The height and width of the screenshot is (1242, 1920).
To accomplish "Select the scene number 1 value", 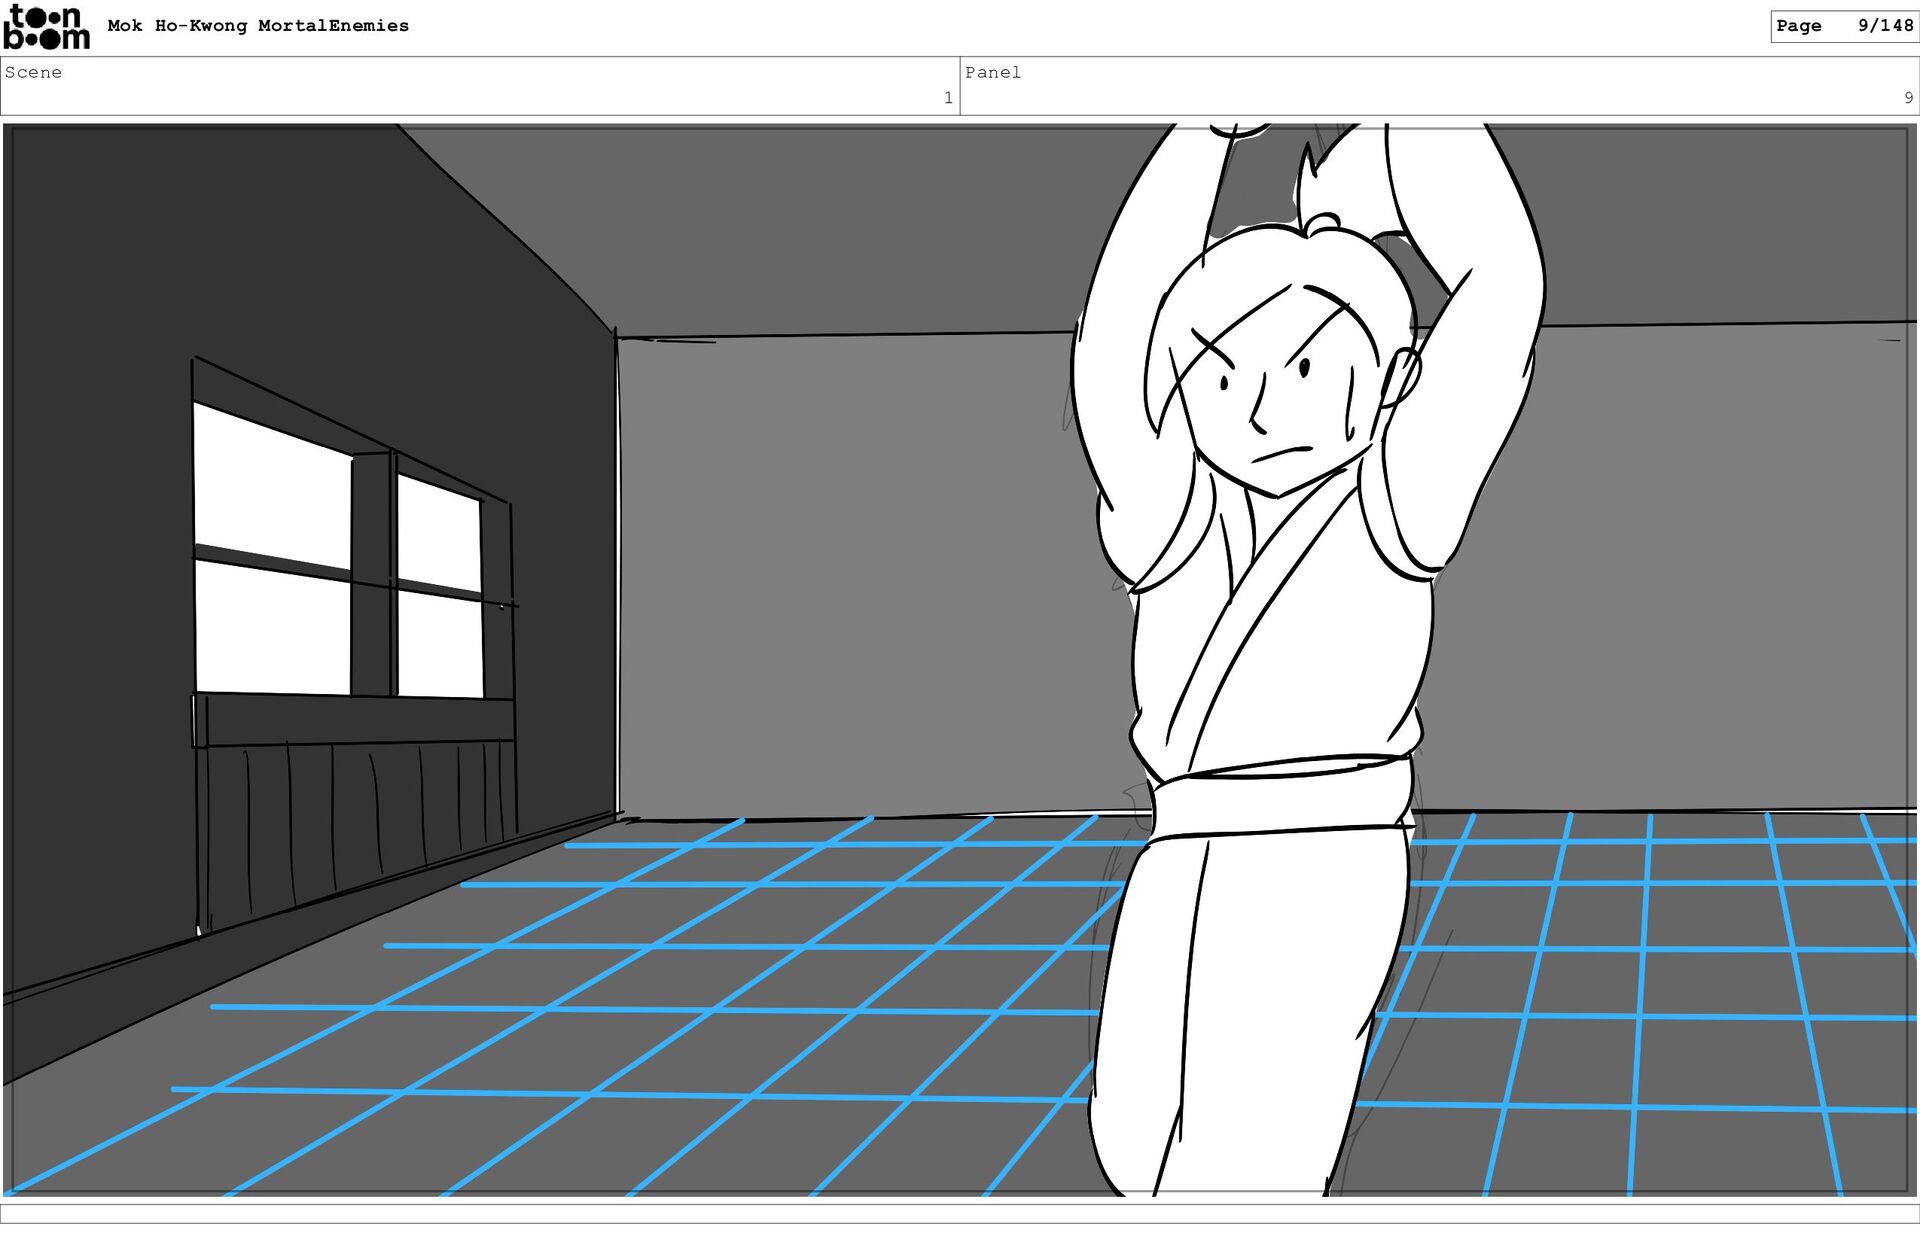I will [947, 98].
